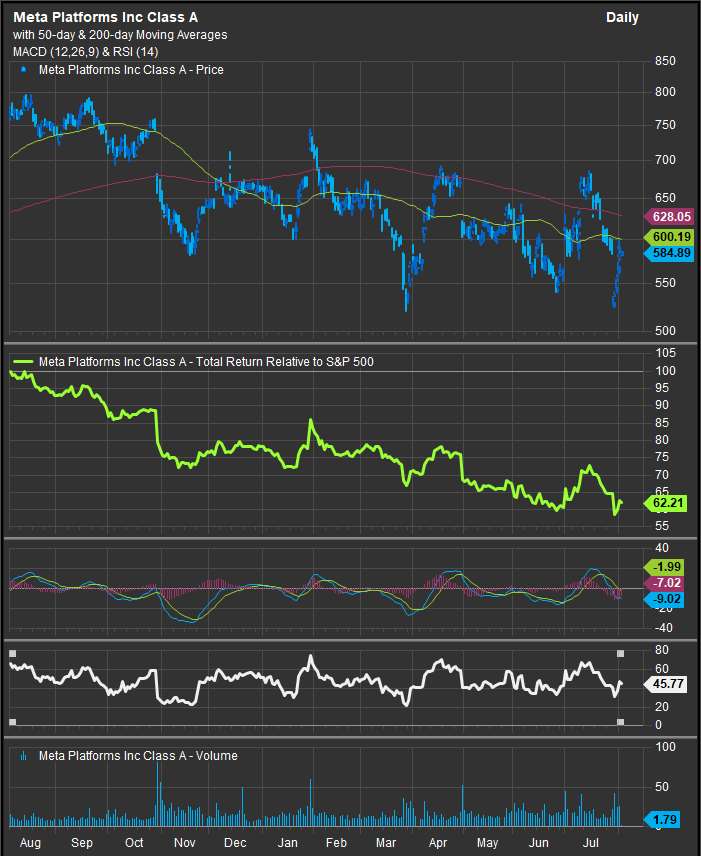Click the 550 price axis label
The image size is (701, 856).
[x=665, y=283]
